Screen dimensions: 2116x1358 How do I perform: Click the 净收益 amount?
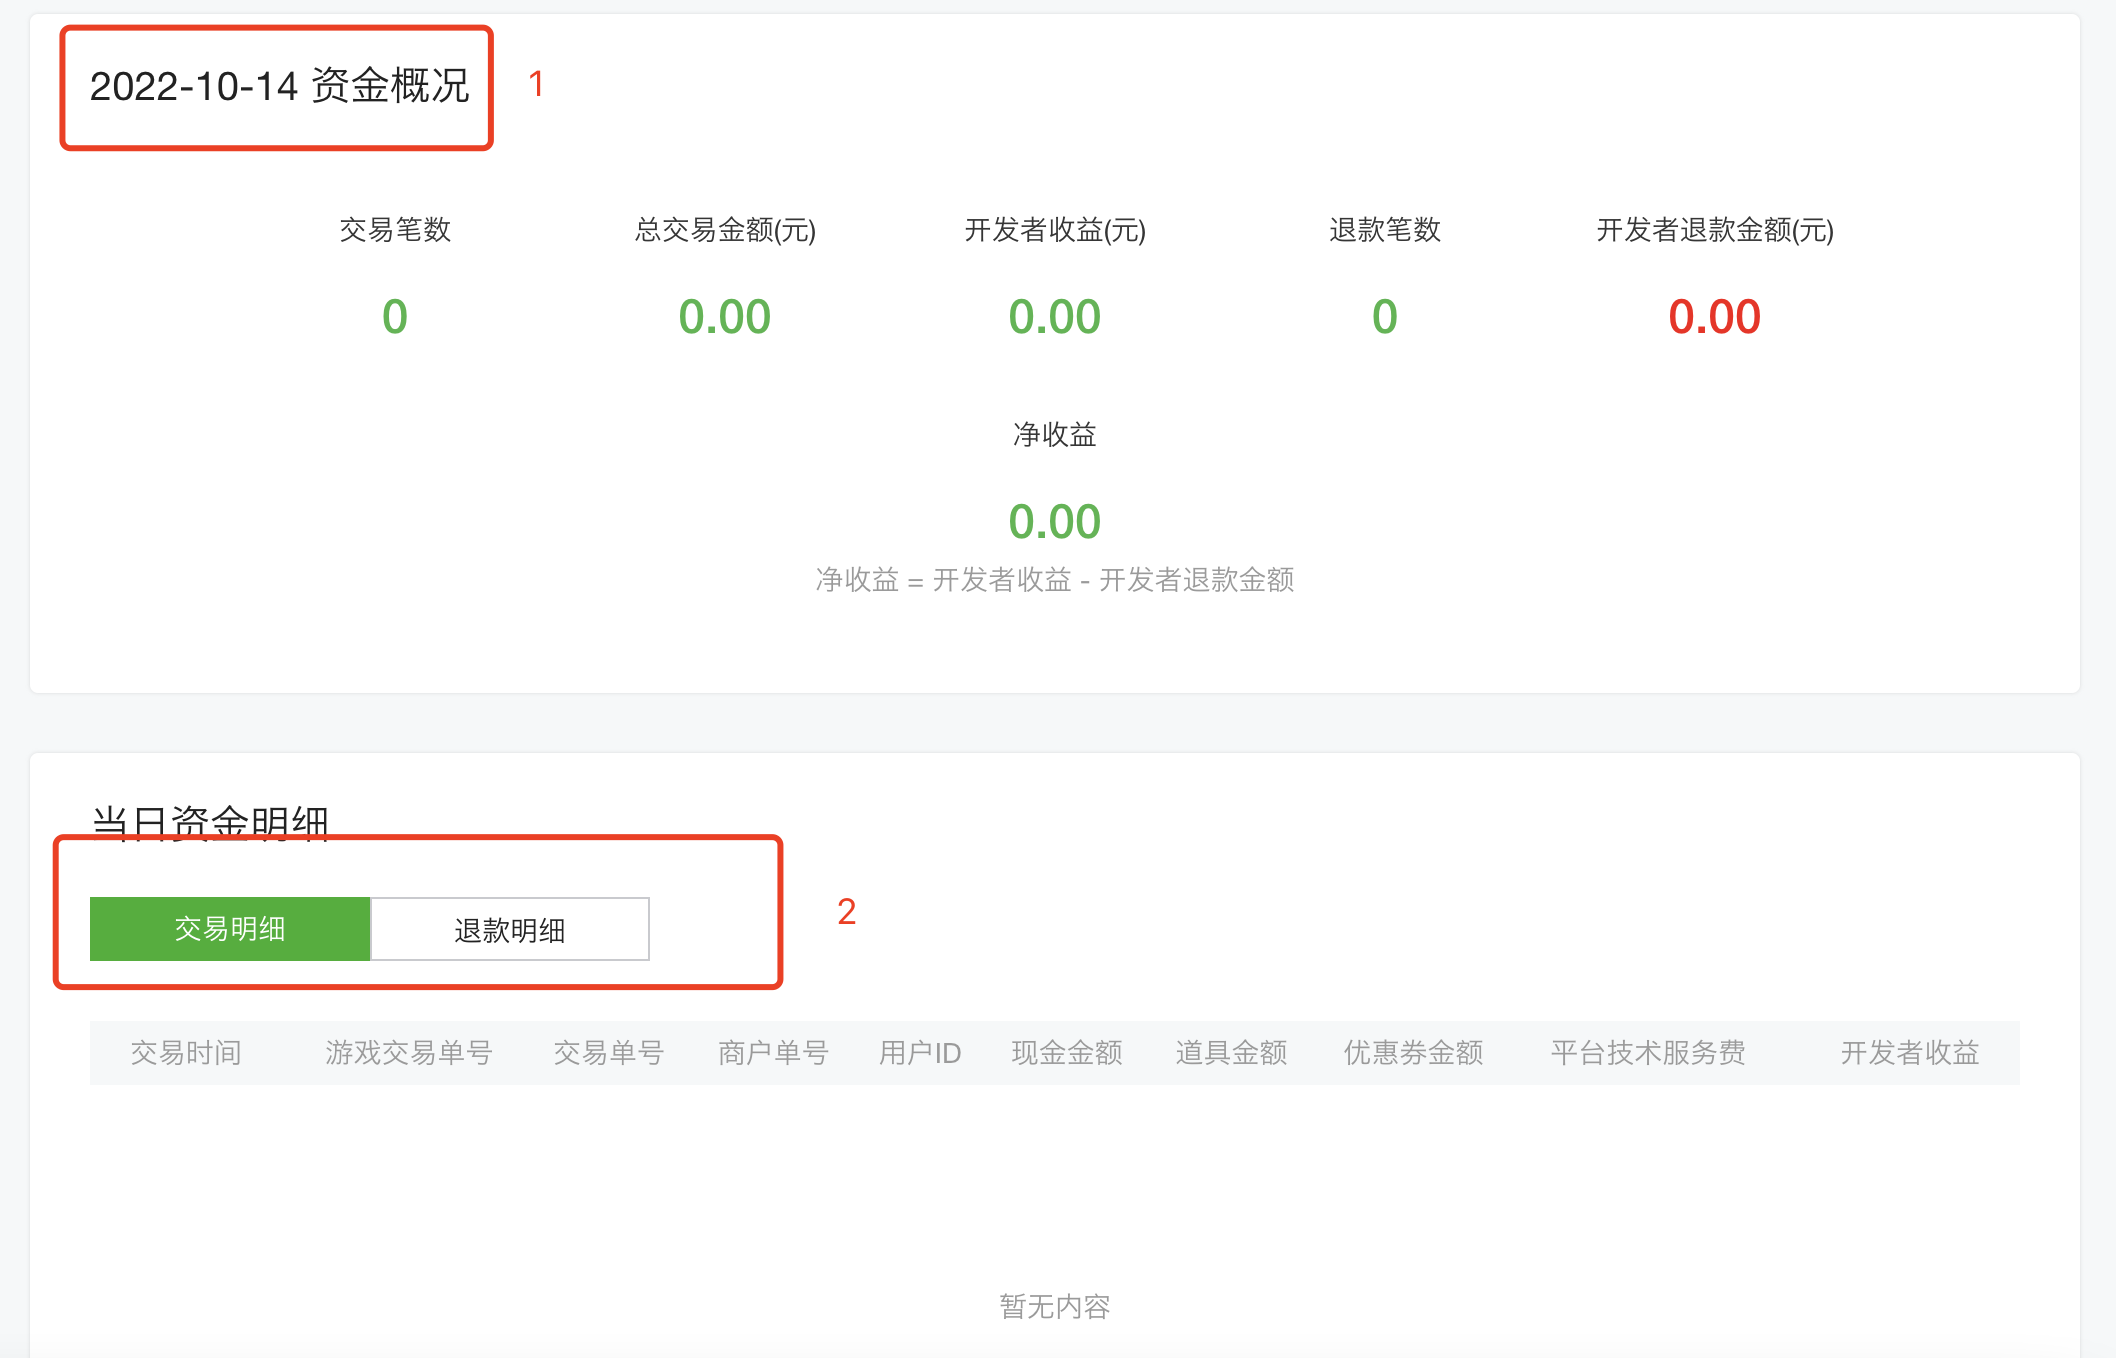[x=1055, y=521]
